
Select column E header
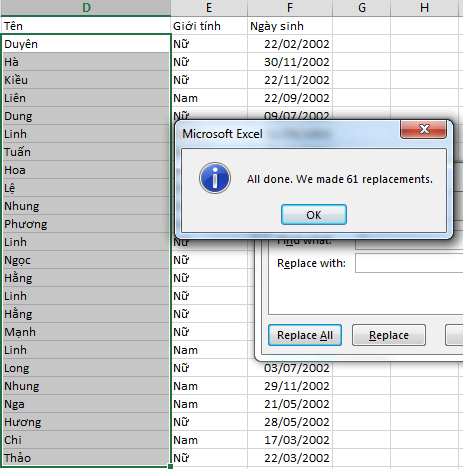point(209,8)
